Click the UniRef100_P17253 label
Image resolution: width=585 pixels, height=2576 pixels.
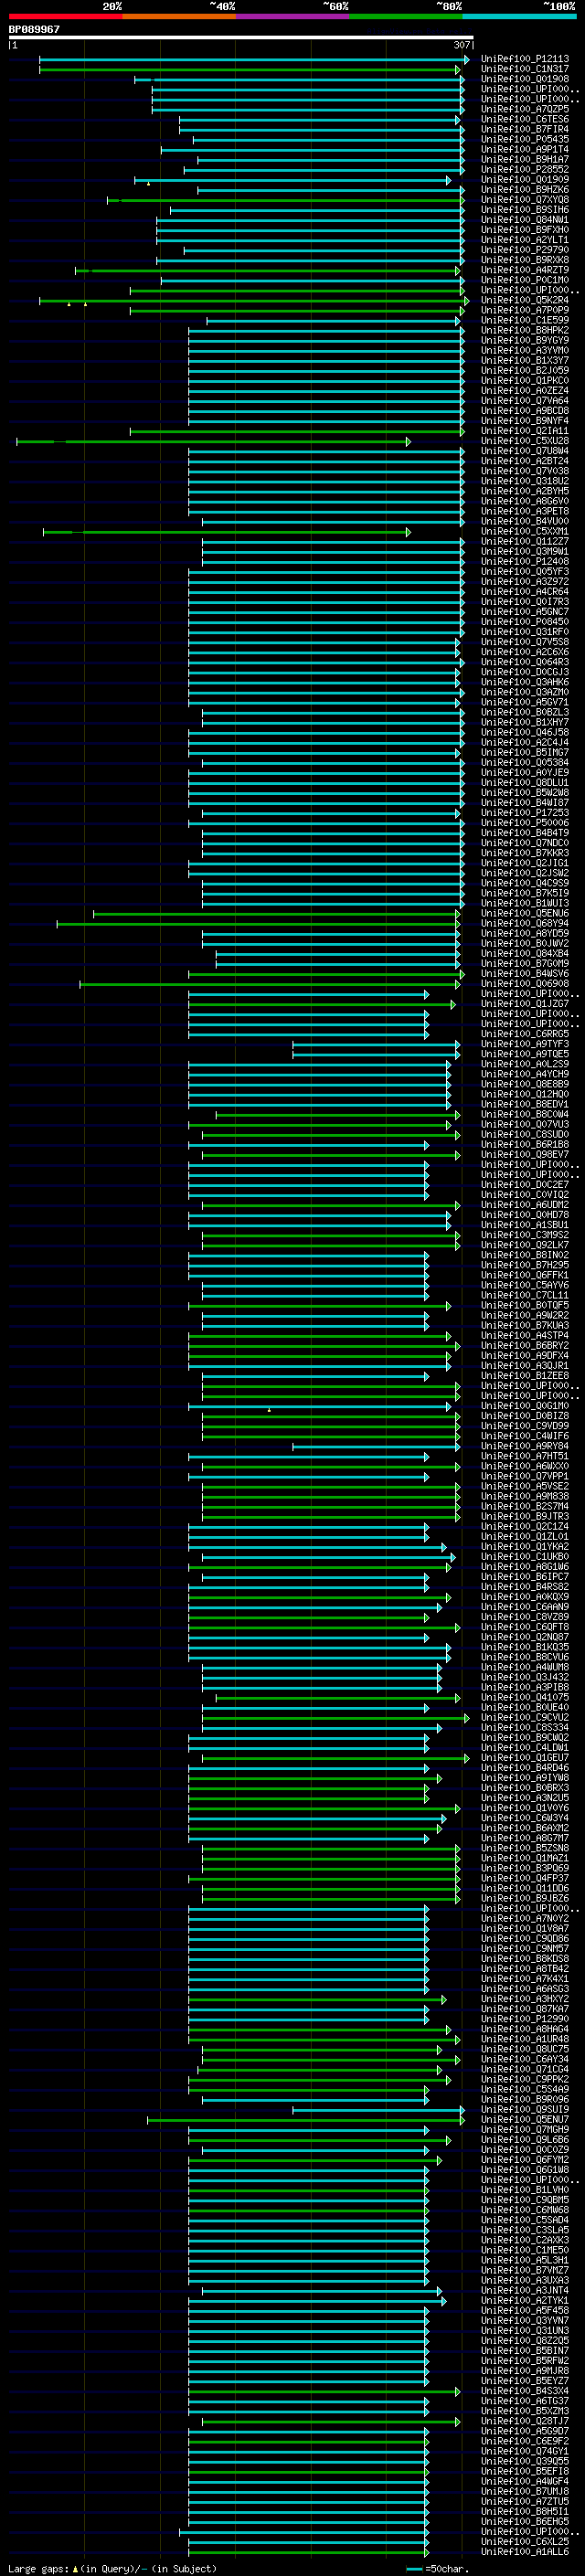click(525, 813)
